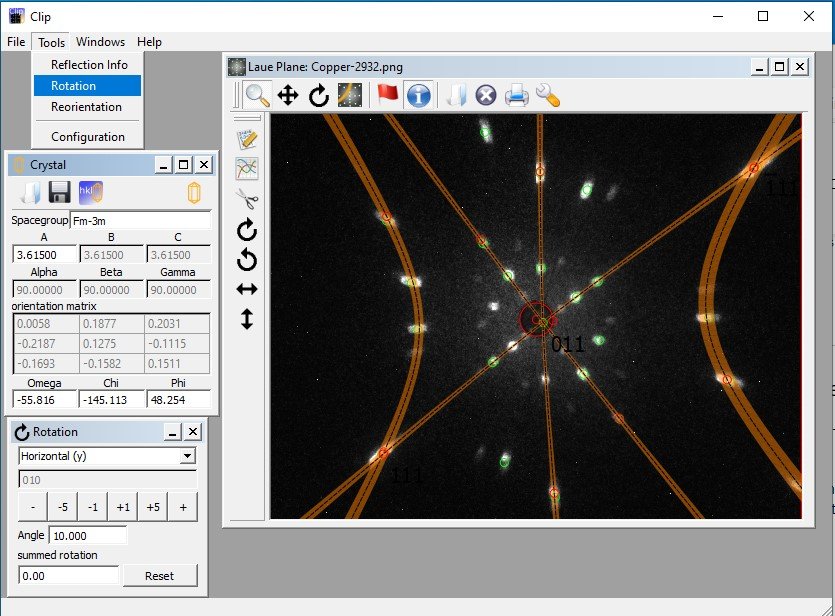Screen dimensions: 835x616
Task: Click the red flag marker icon
Action: 387,95
